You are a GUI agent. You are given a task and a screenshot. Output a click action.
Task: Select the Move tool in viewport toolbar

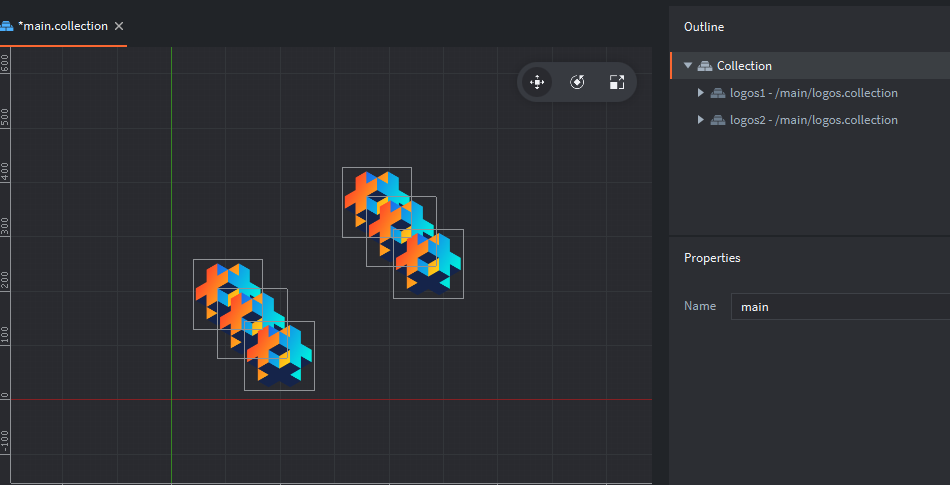point(537,82)
